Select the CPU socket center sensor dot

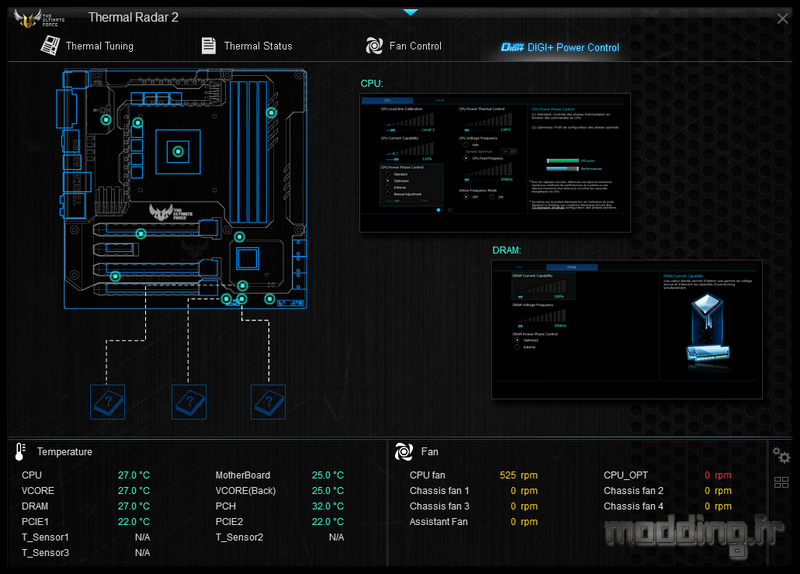point(178,152)
